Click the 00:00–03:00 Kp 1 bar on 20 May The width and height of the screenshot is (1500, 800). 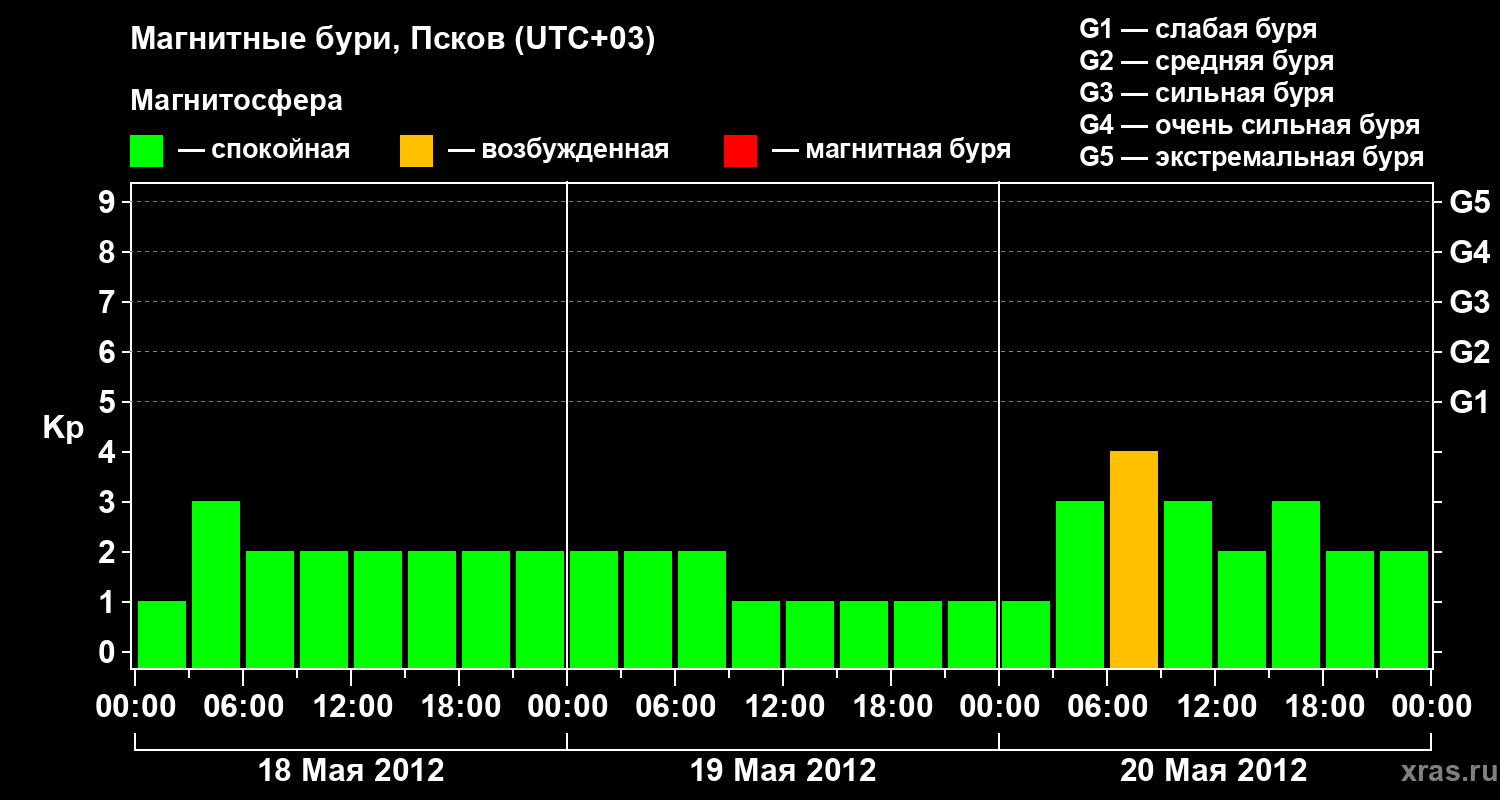click(1026, 634)
